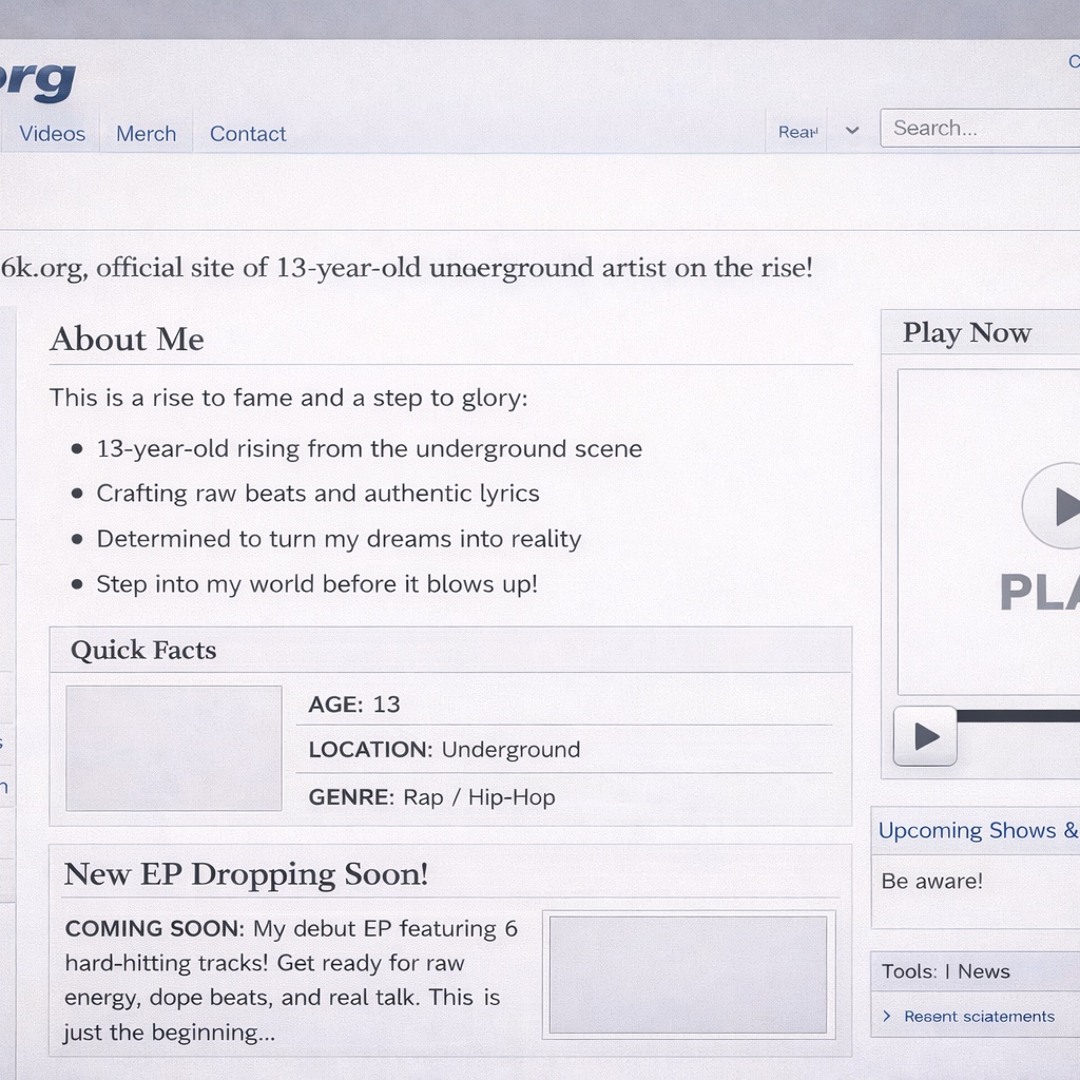Click the audio player progress track
Viewport: 1080px width, 1080px height.
pos(1019,716)
